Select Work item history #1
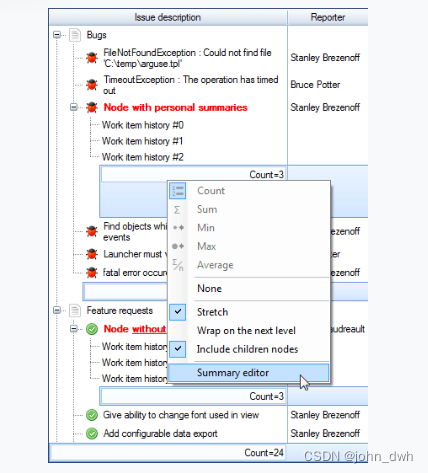The width and height of the screenshot is (428, 473). coord(143,141)
